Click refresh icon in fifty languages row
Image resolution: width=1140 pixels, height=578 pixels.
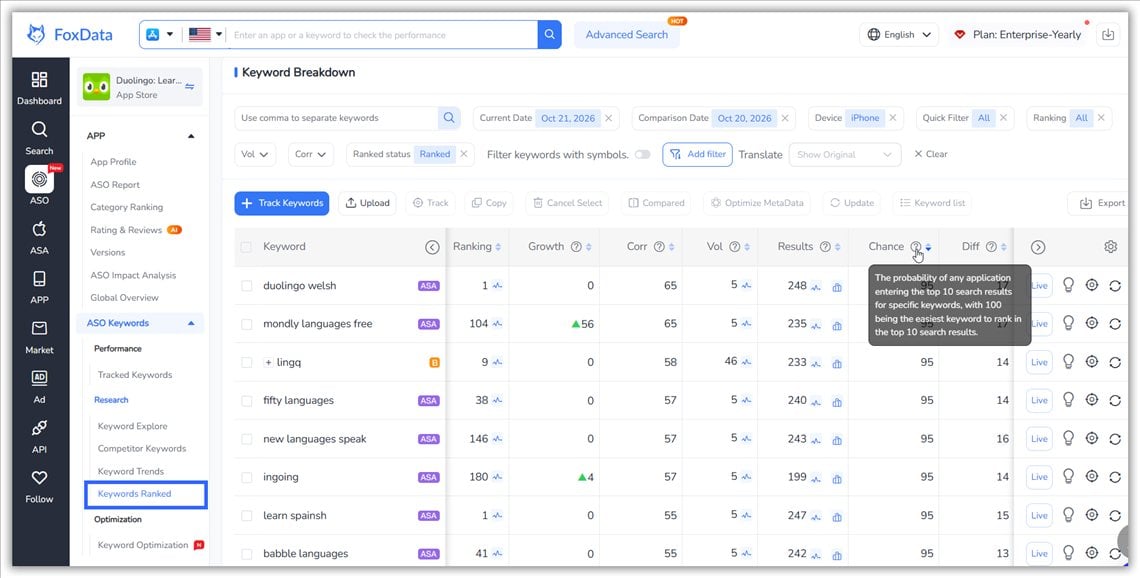coord(1115,401)
